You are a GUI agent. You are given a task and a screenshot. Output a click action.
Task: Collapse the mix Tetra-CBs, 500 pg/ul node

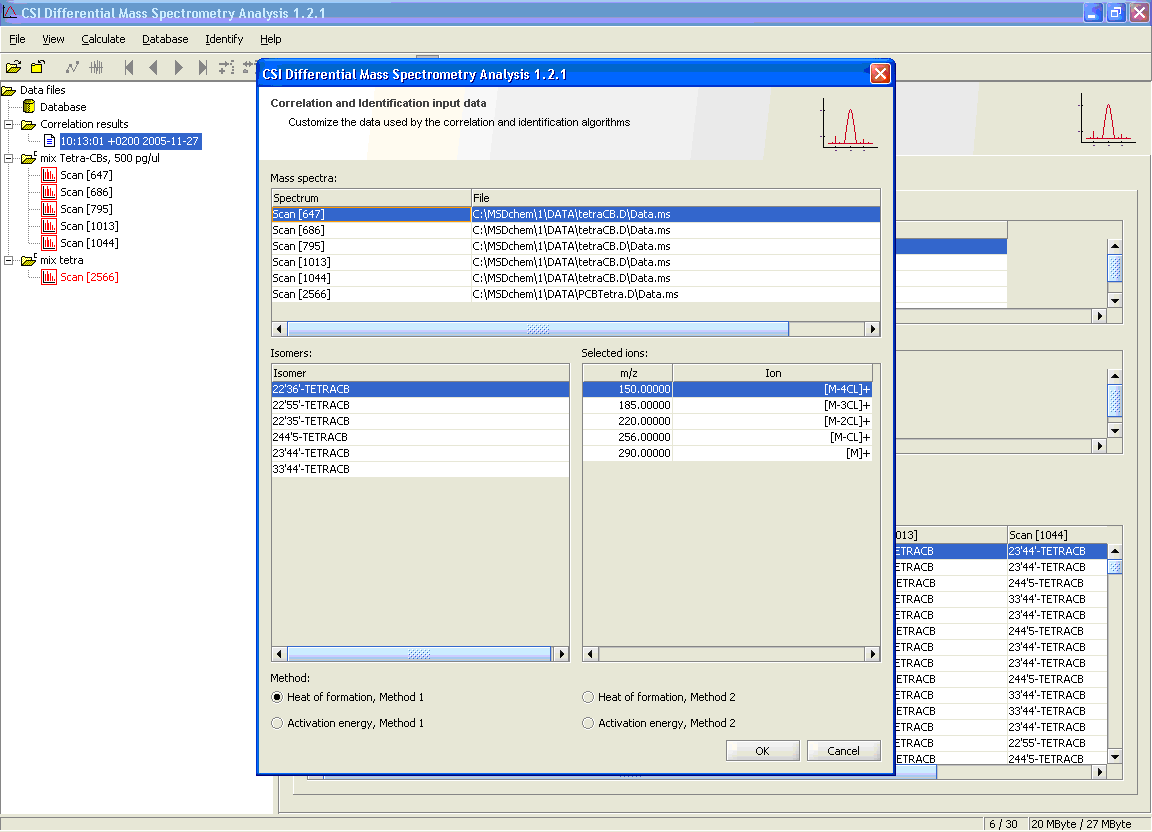click(x=9, y=158)
